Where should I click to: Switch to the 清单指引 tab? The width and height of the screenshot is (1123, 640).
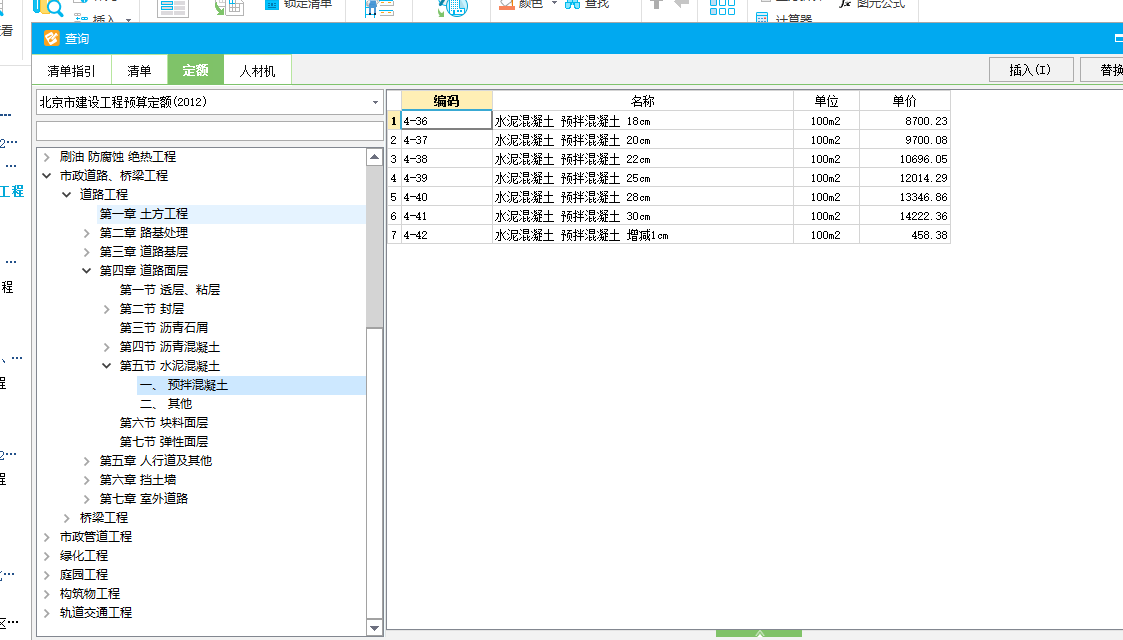pos(71,70)
